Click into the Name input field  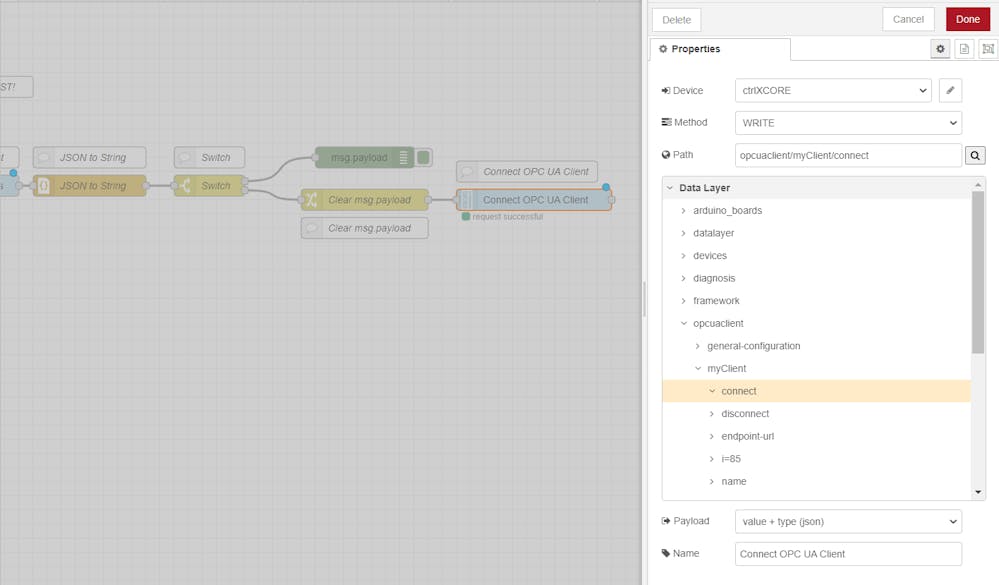[x=848, y=554]
